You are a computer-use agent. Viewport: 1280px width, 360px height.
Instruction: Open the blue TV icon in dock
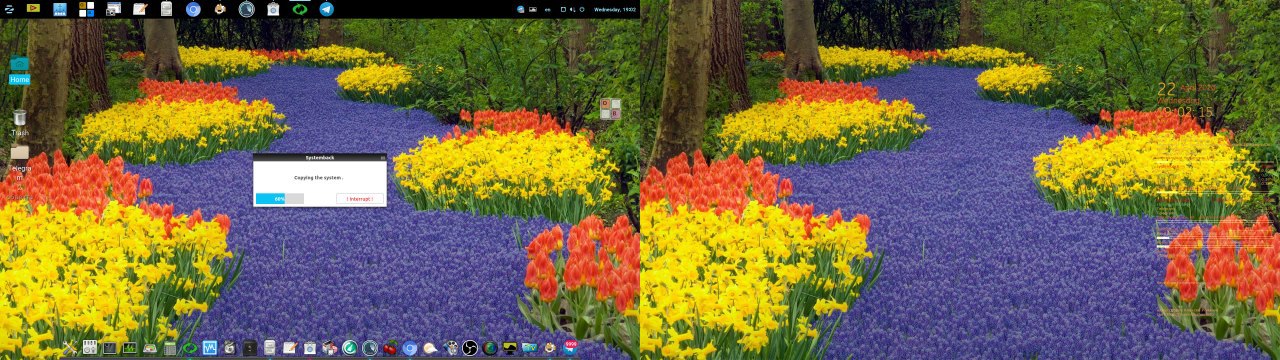point(530,347)
